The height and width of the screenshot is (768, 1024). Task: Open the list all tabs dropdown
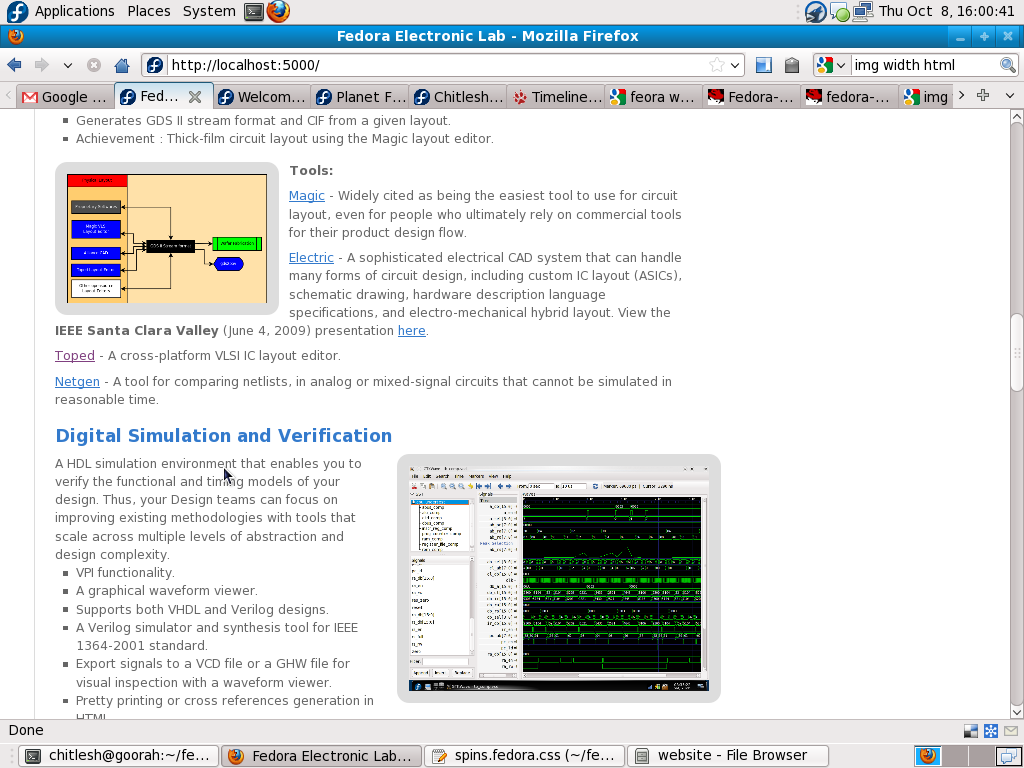pos(1010,96)
